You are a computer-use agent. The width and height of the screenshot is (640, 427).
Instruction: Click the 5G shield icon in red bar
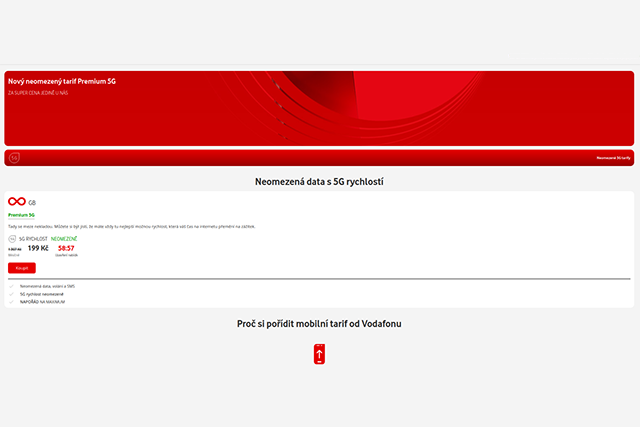click(x=14, y=158)
